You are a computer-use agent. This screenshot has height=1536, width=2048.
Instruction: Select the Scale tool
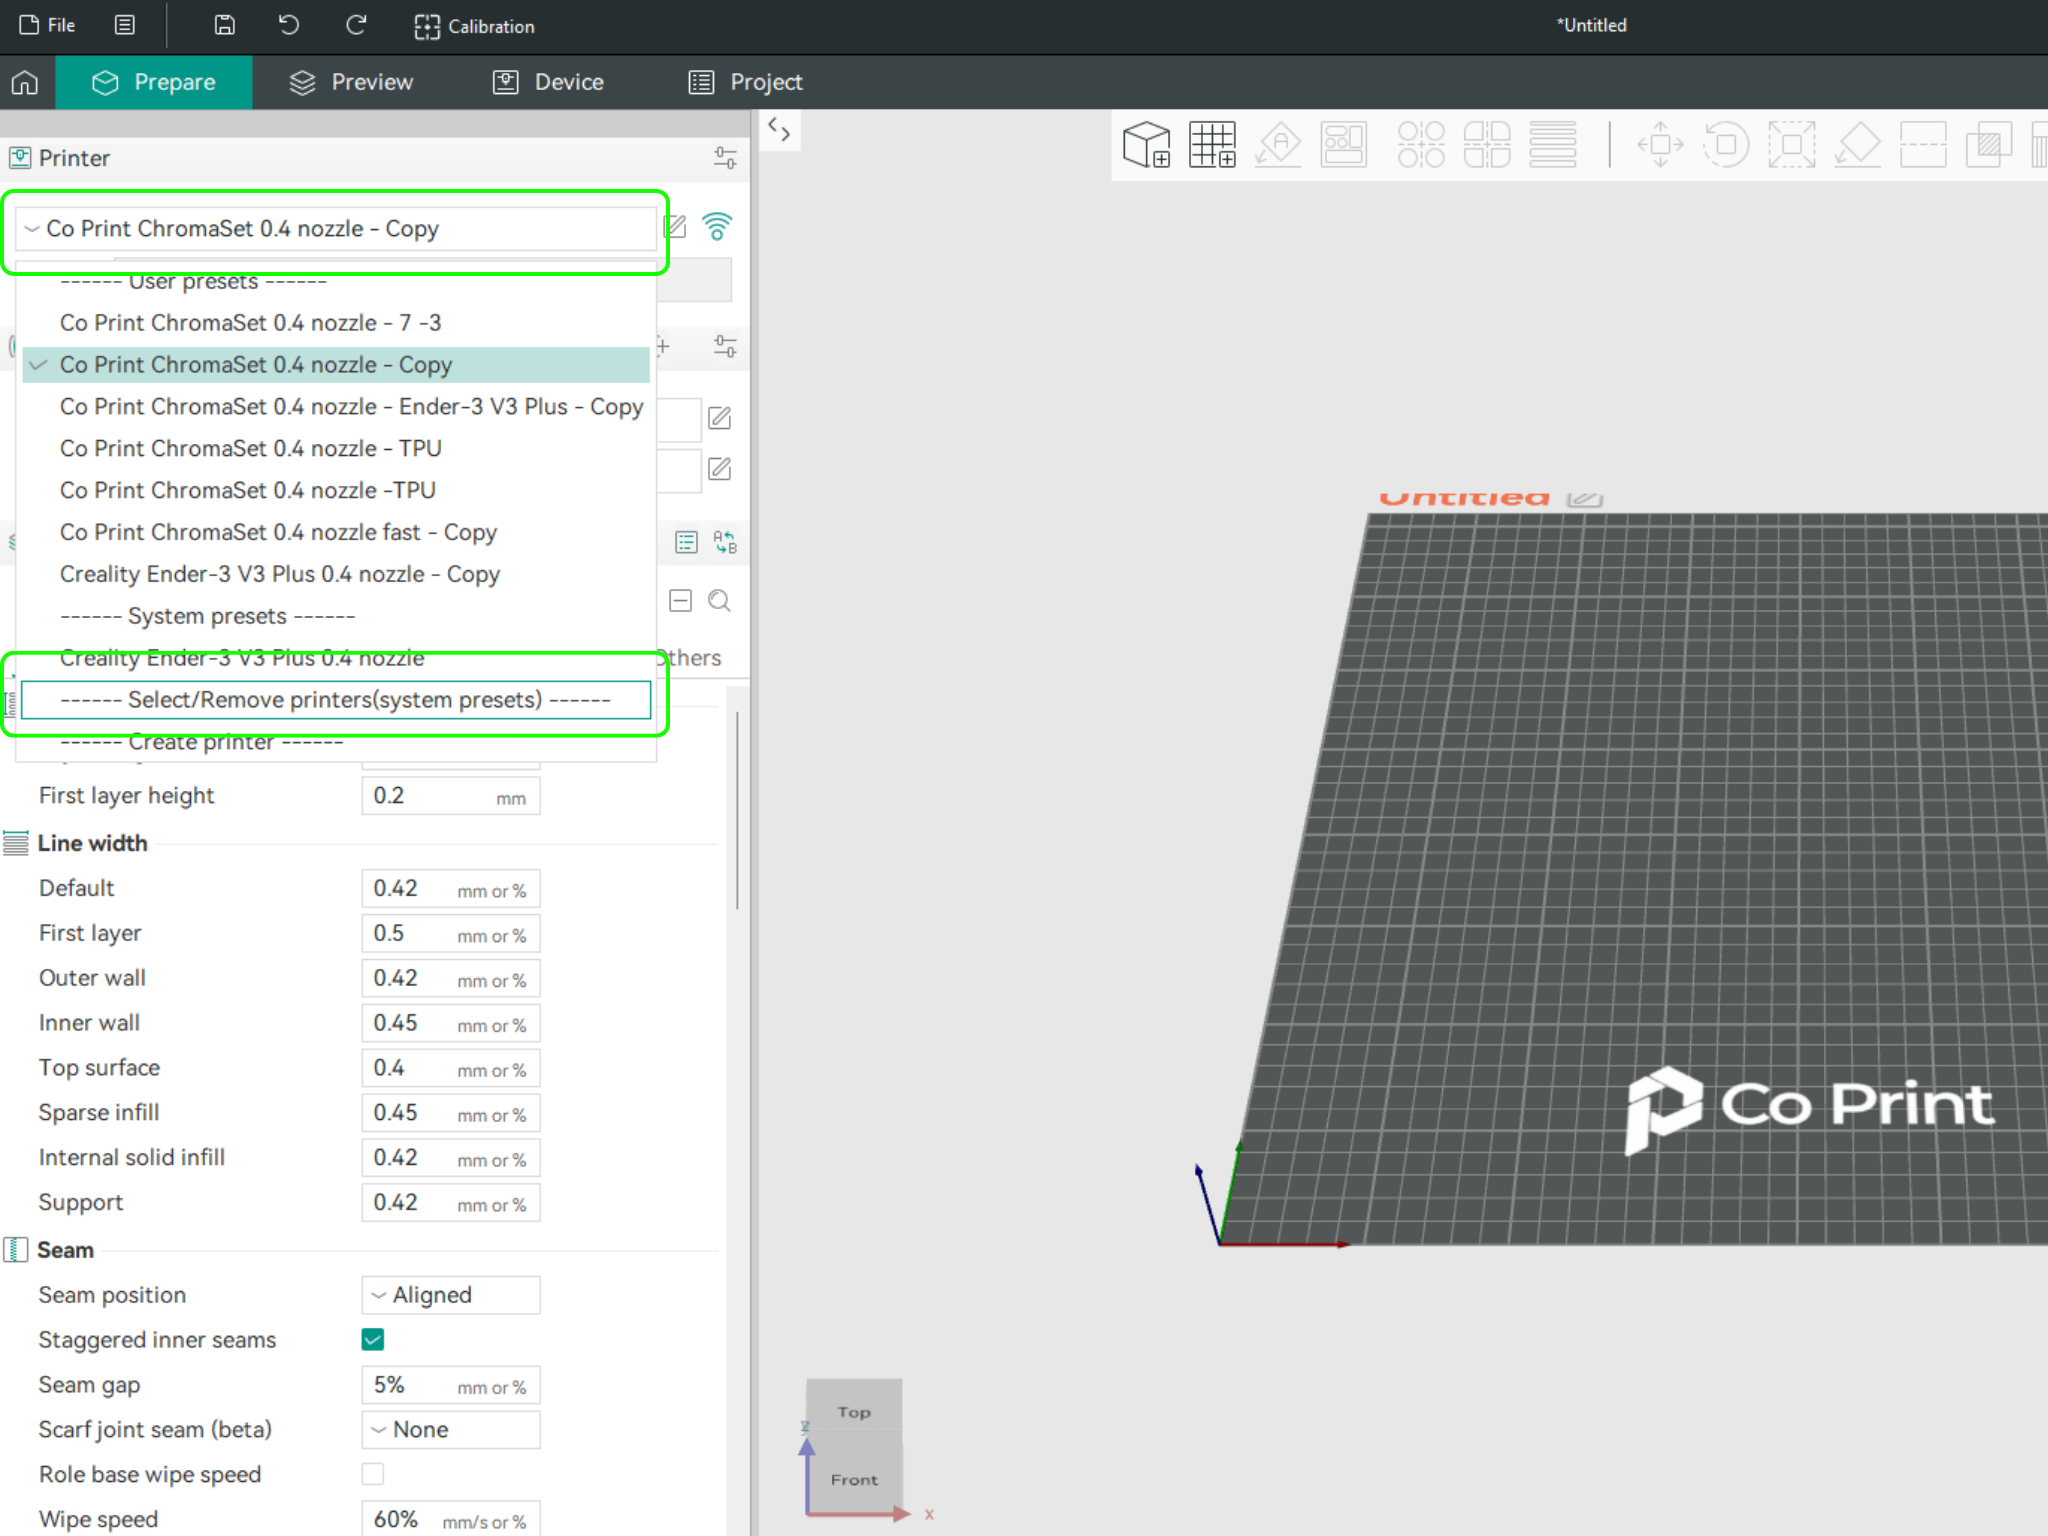click(x=1791, y=145)
